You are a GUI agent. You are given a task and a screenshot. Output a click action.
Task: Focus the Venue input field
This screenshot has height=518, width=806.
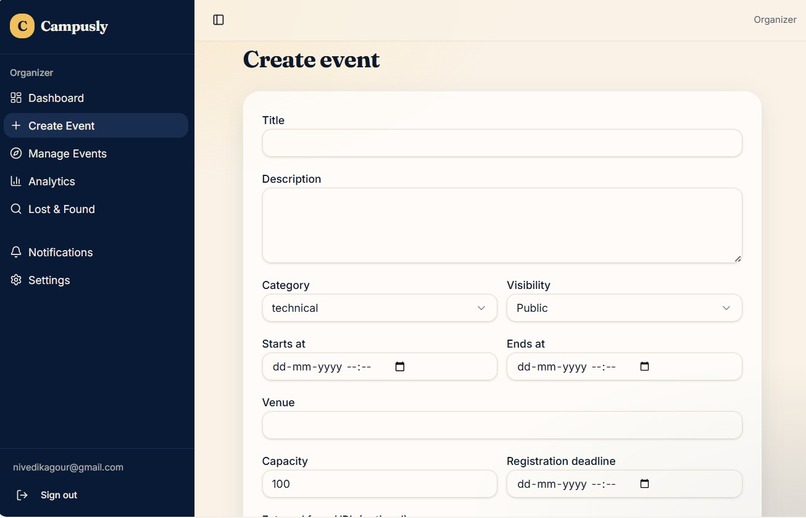pyautogui.click(x=502, y=425)
